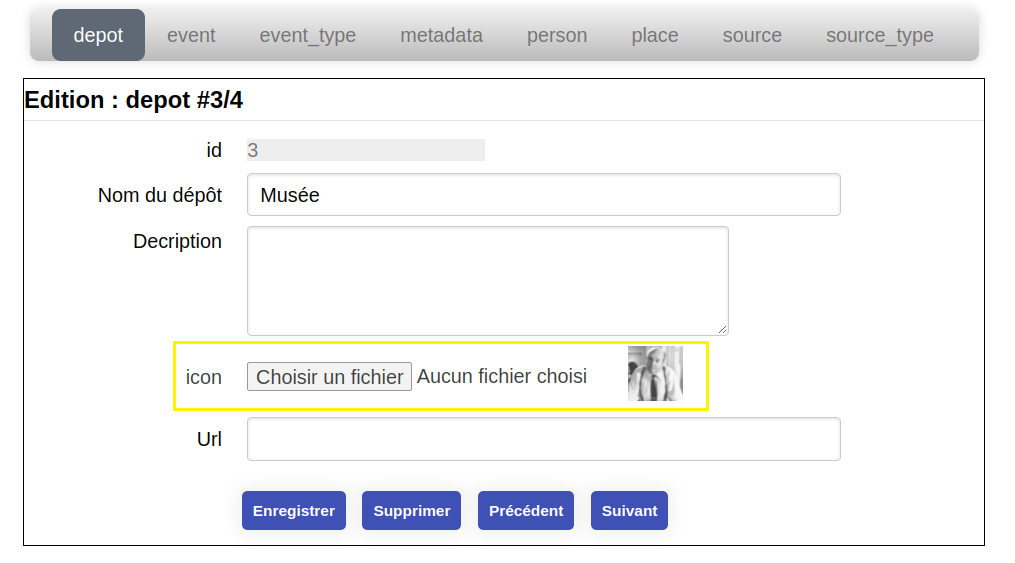
Task: Click the Nom du dépôt field
Action: (x=544, y=195)
